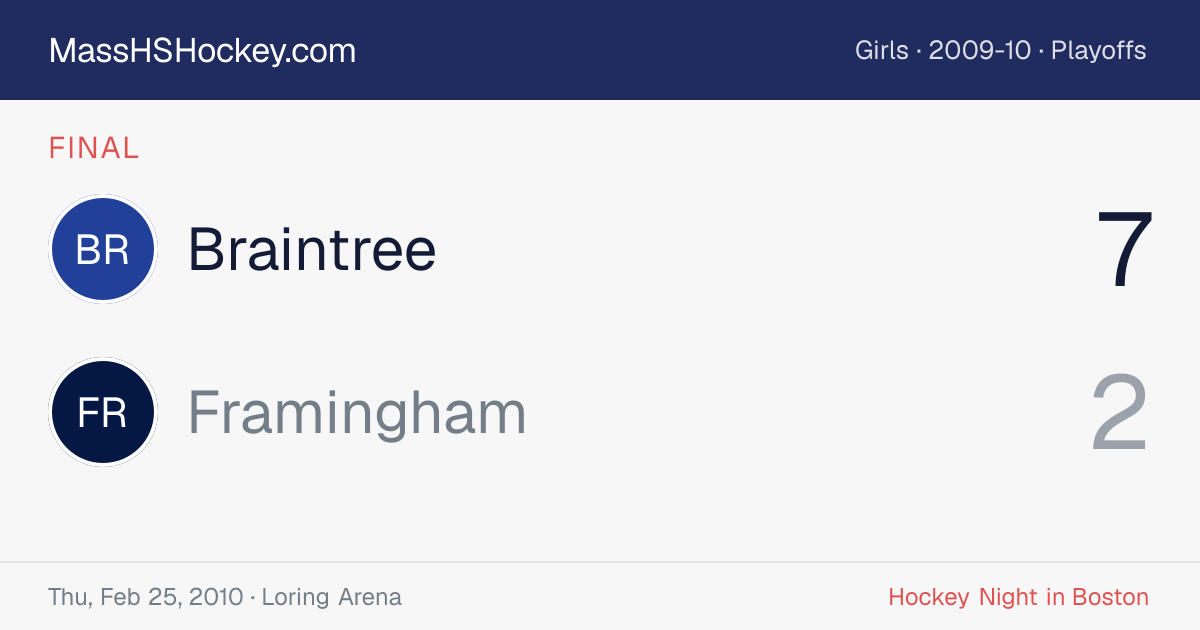The width and height of the screenshot is (1200, 630).
Task: Click the FINAL game status label
Action: coord(94,148)
